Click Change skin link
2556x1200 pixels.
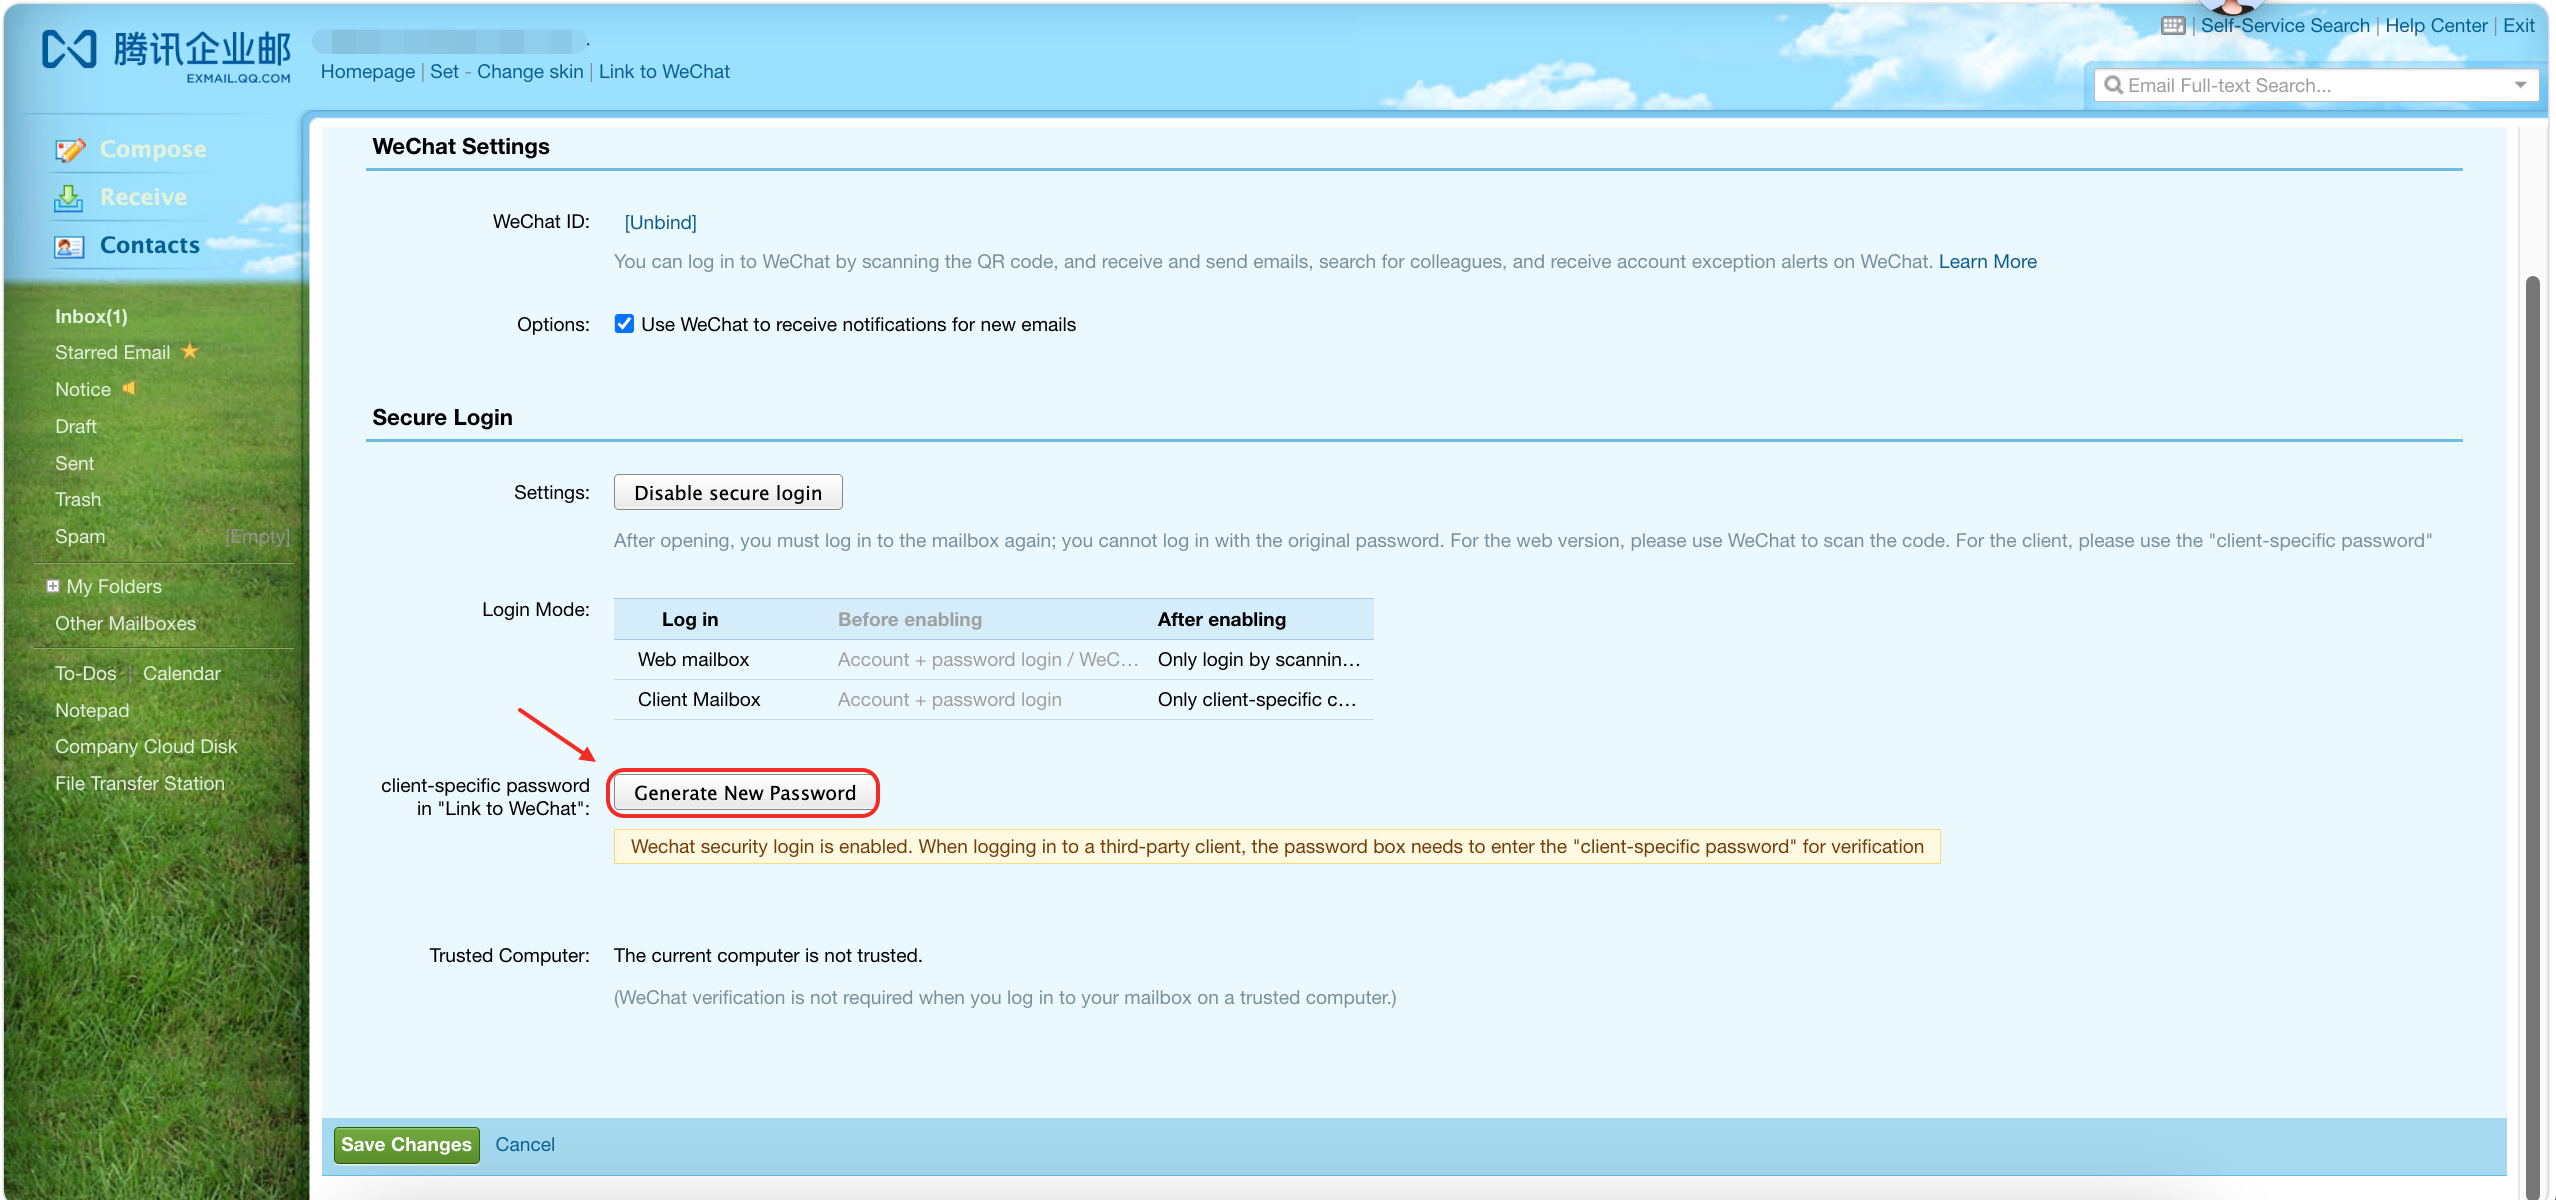[530, 71]
